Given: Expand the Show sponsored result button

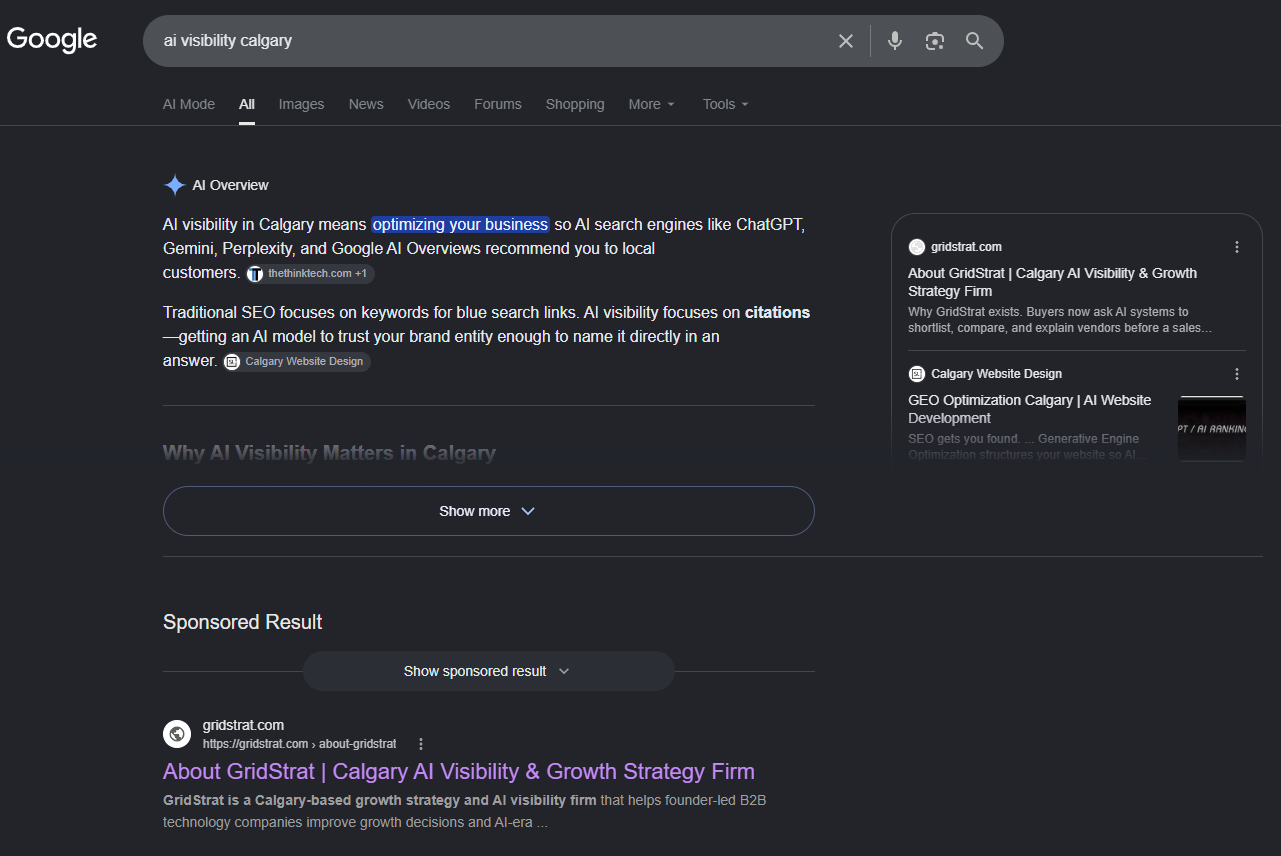Looking at the screenshot, I should (x=489, y=671).
